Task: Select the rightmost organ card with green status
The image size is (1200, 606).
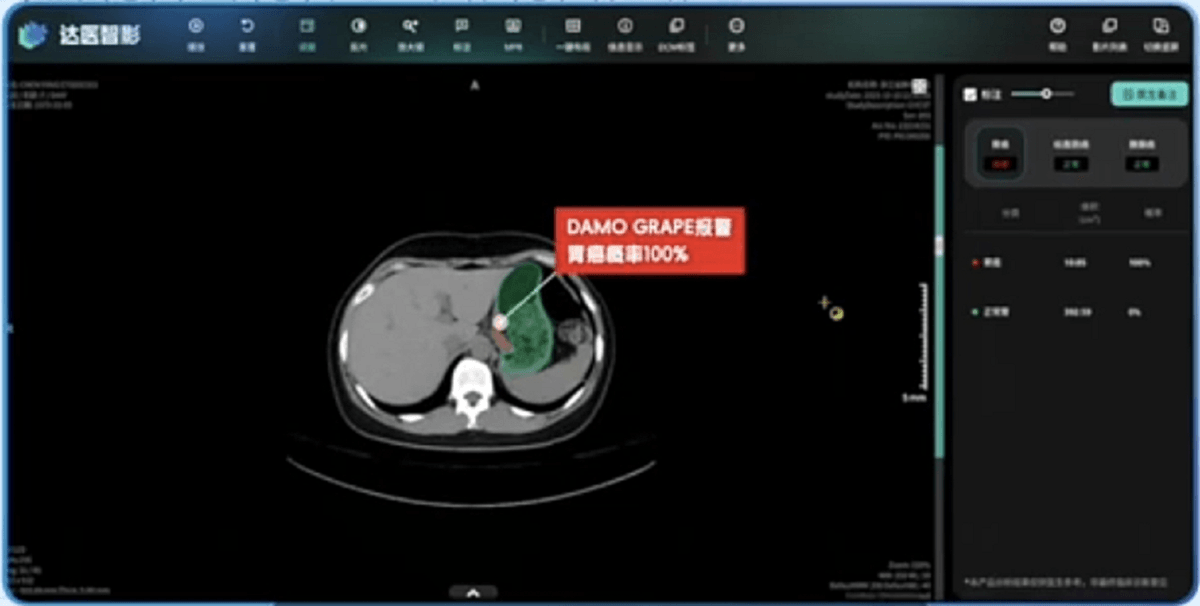Action: pos(1141,154)
